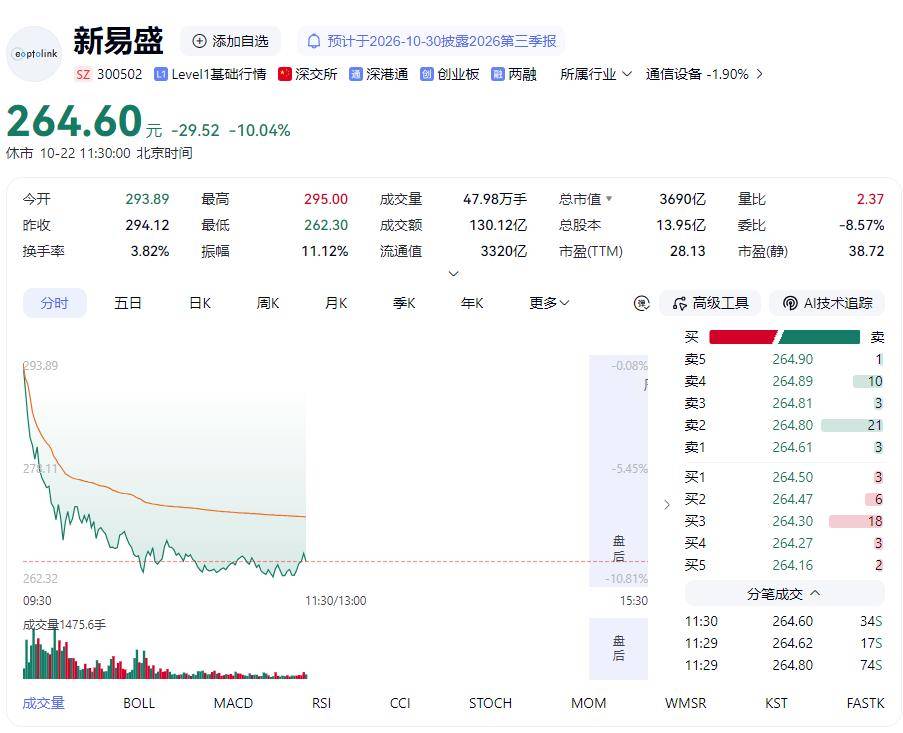This screenshot has width=903, height=733.
Task: Select 卖4 price 264.89
Action: pyautogui.click(x=792, y=381)
